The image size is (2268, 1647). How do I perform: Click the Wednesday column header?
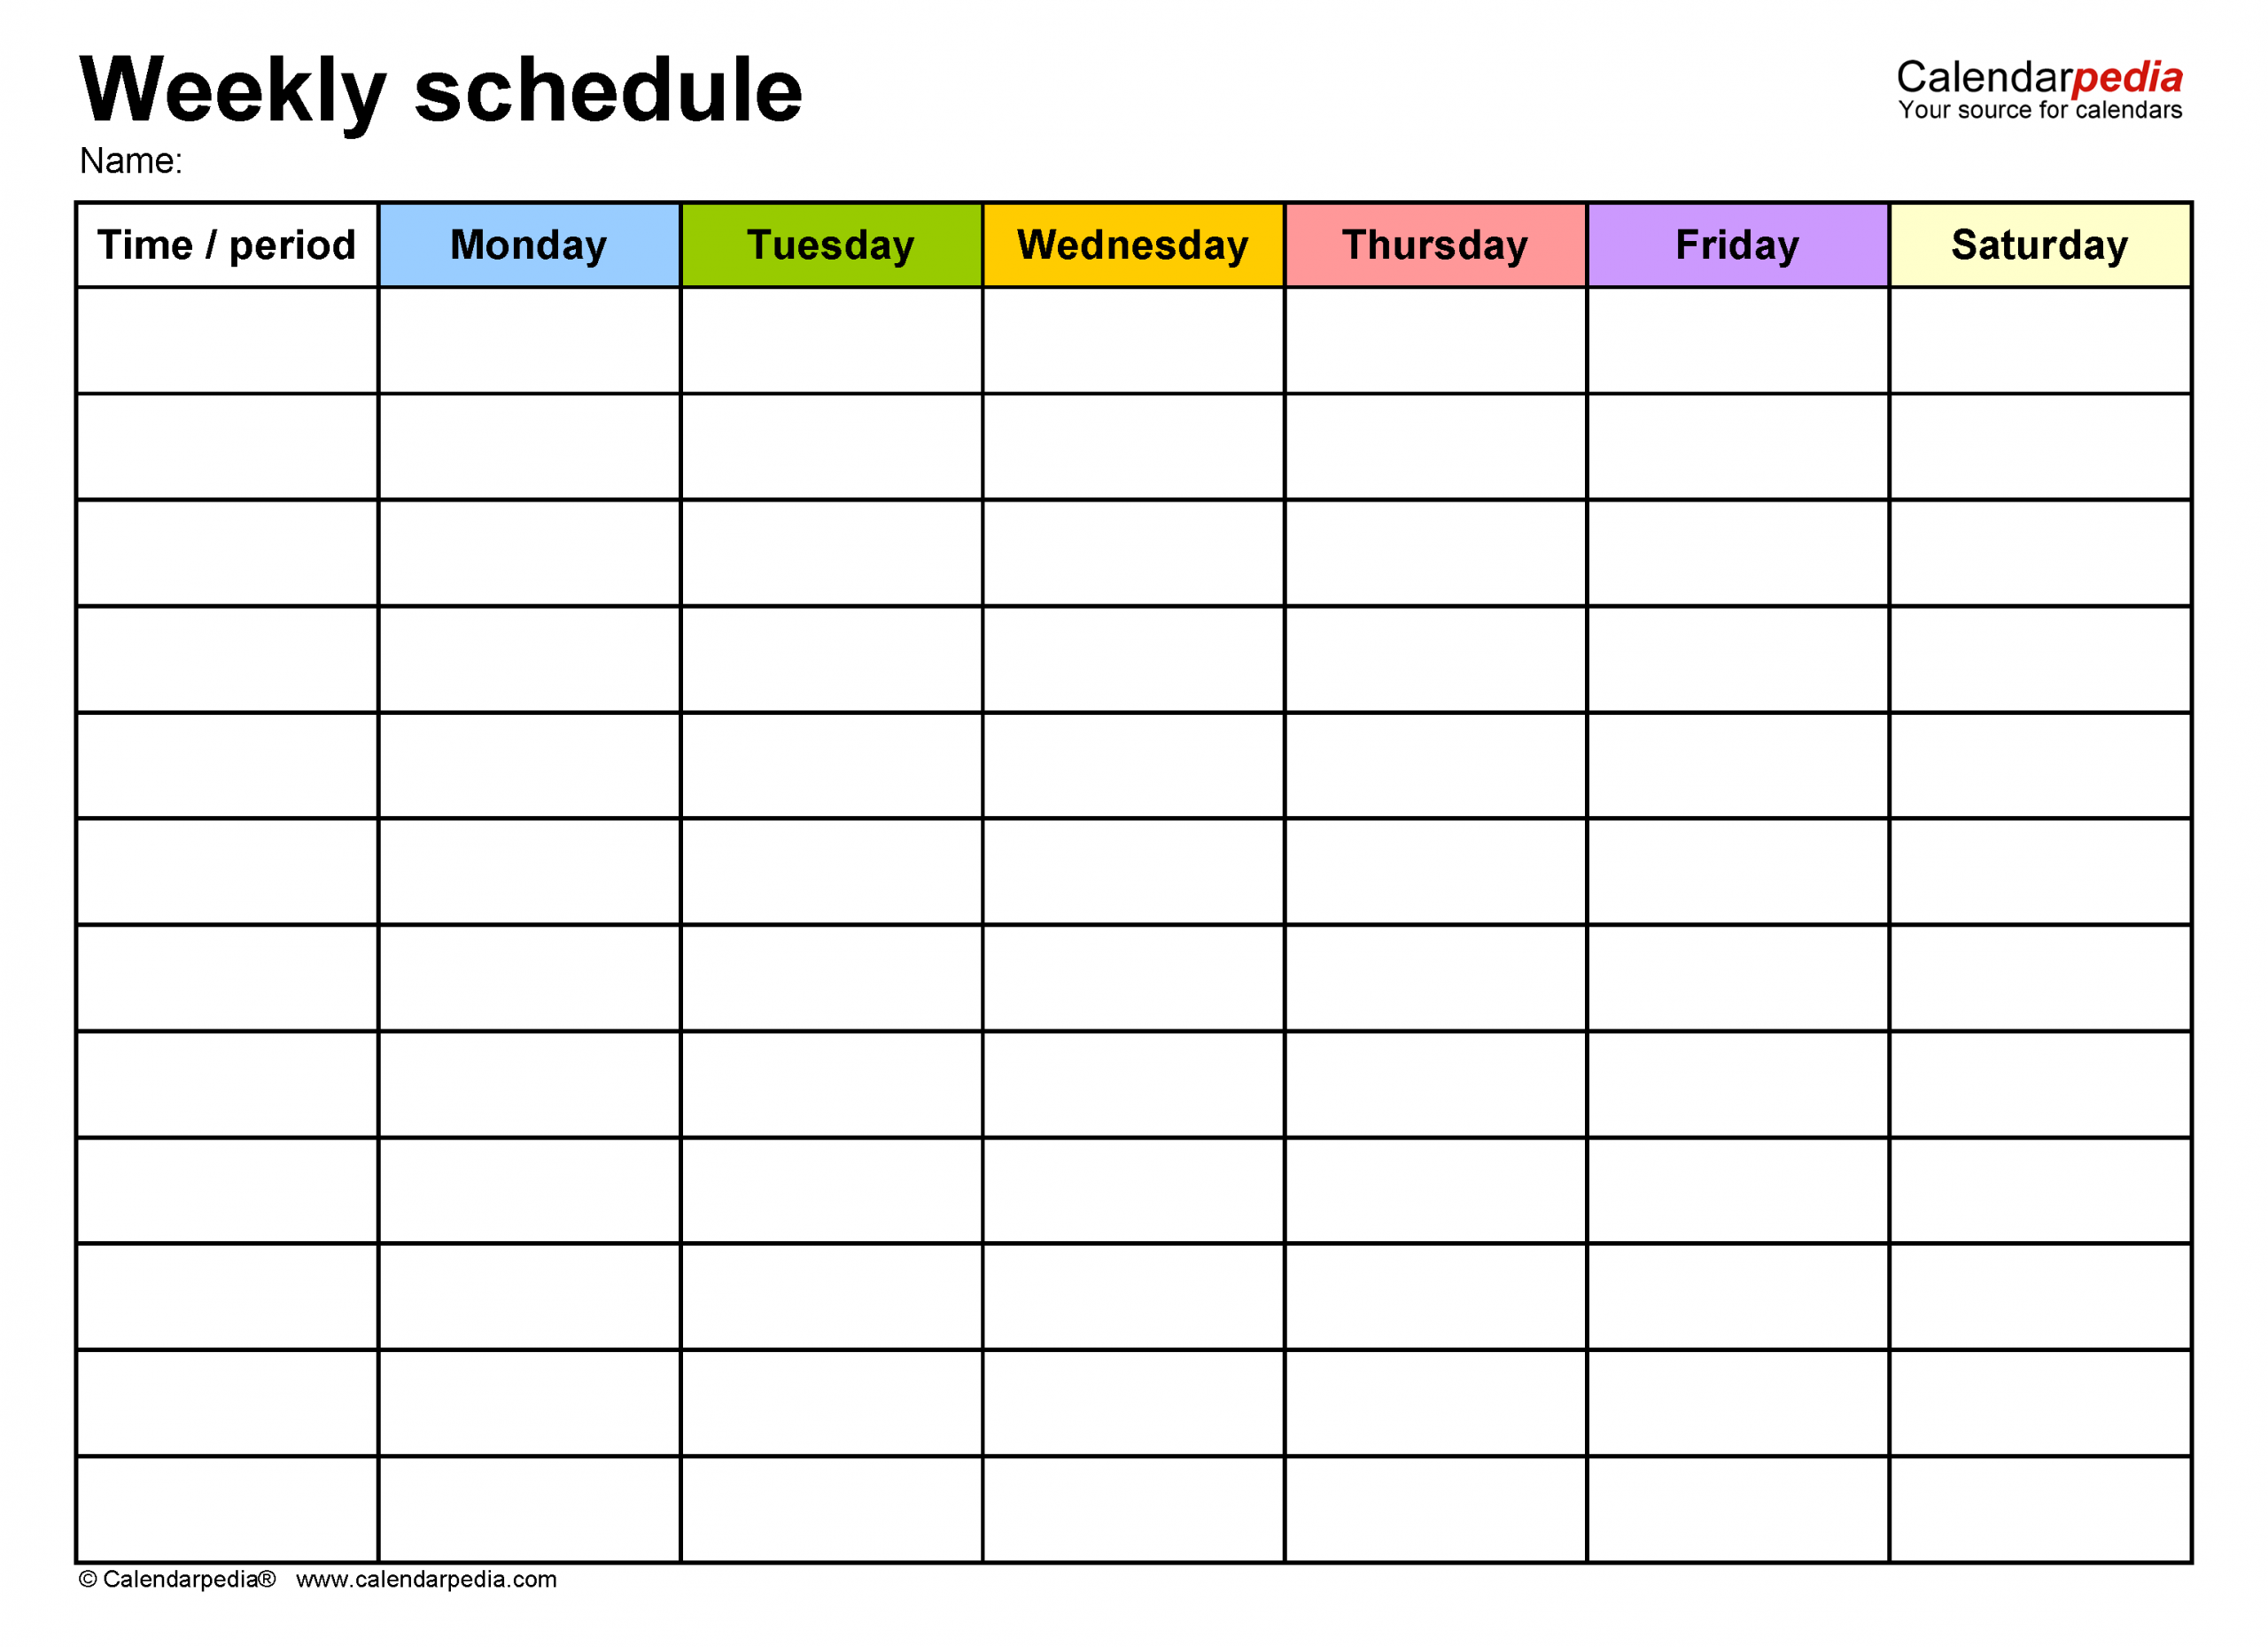[1134, 245]
